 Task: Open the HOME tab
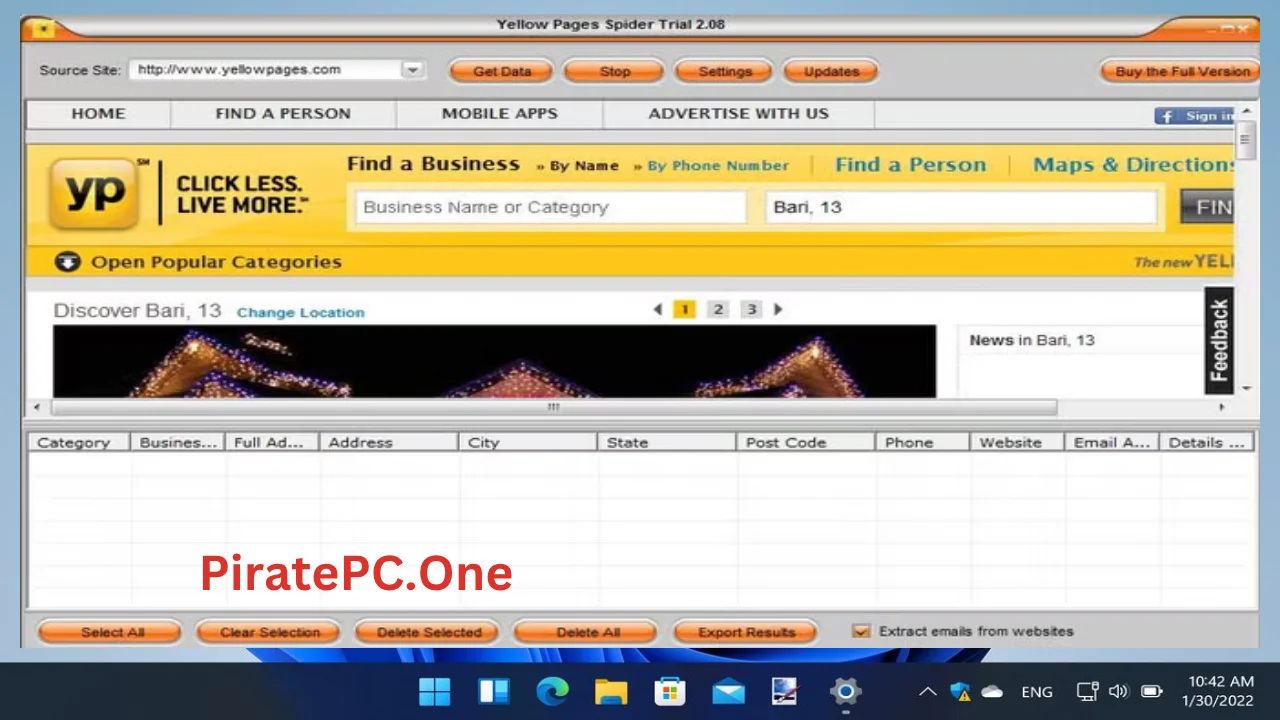pos(98,113)
